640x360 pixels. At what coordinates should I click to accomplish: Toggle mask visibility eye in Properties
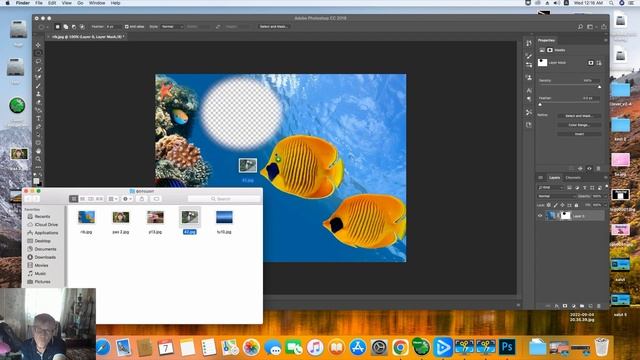[x=589, y=168]
